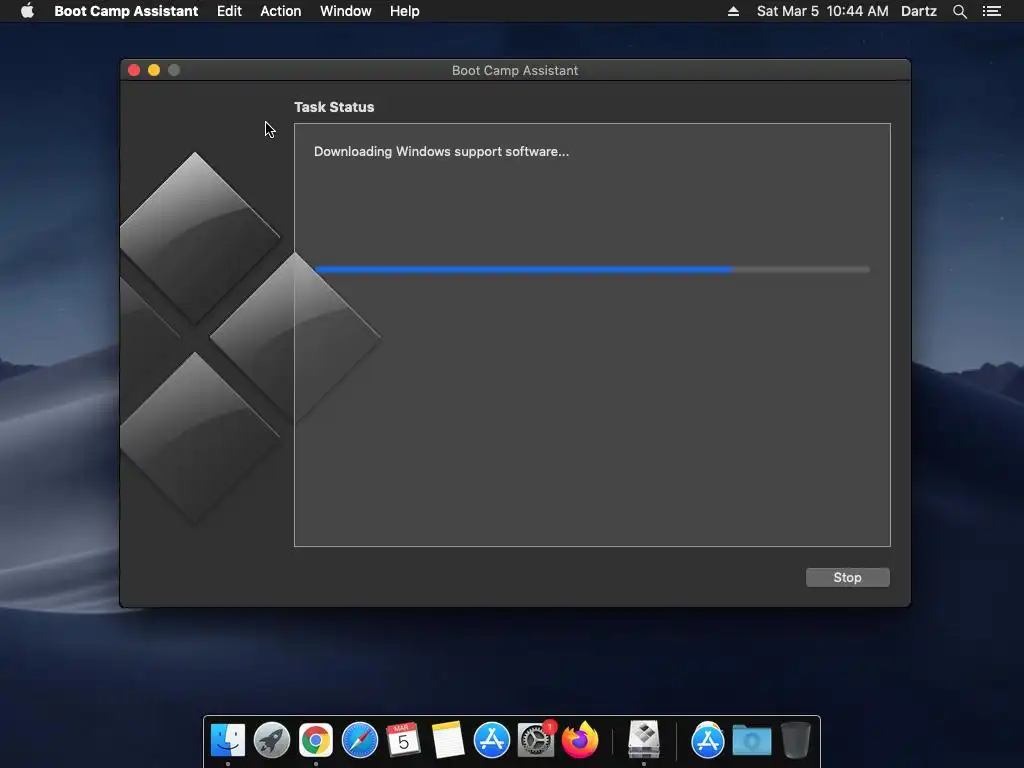Stop the Windows support software download
The height and width of the screenshot is (768, 1024).
coord(847,577)
